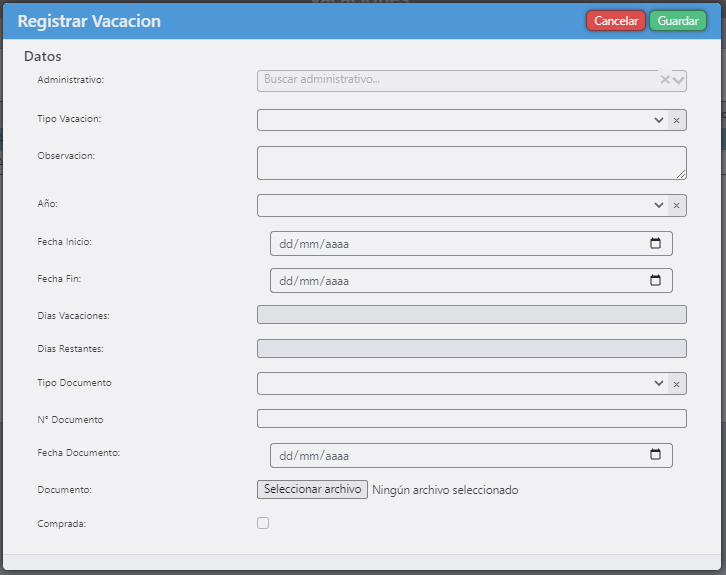Expand the Año dropdown list
This screenshot has height=575, width=726.
click(659, 205)
